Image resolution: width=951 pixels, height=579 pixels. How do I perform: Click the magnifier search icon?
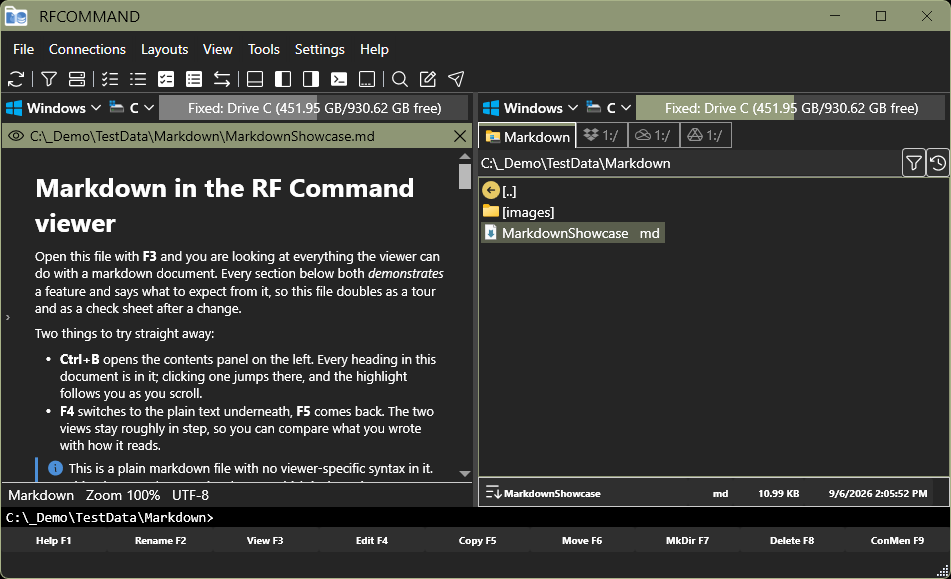coord(400,79)
